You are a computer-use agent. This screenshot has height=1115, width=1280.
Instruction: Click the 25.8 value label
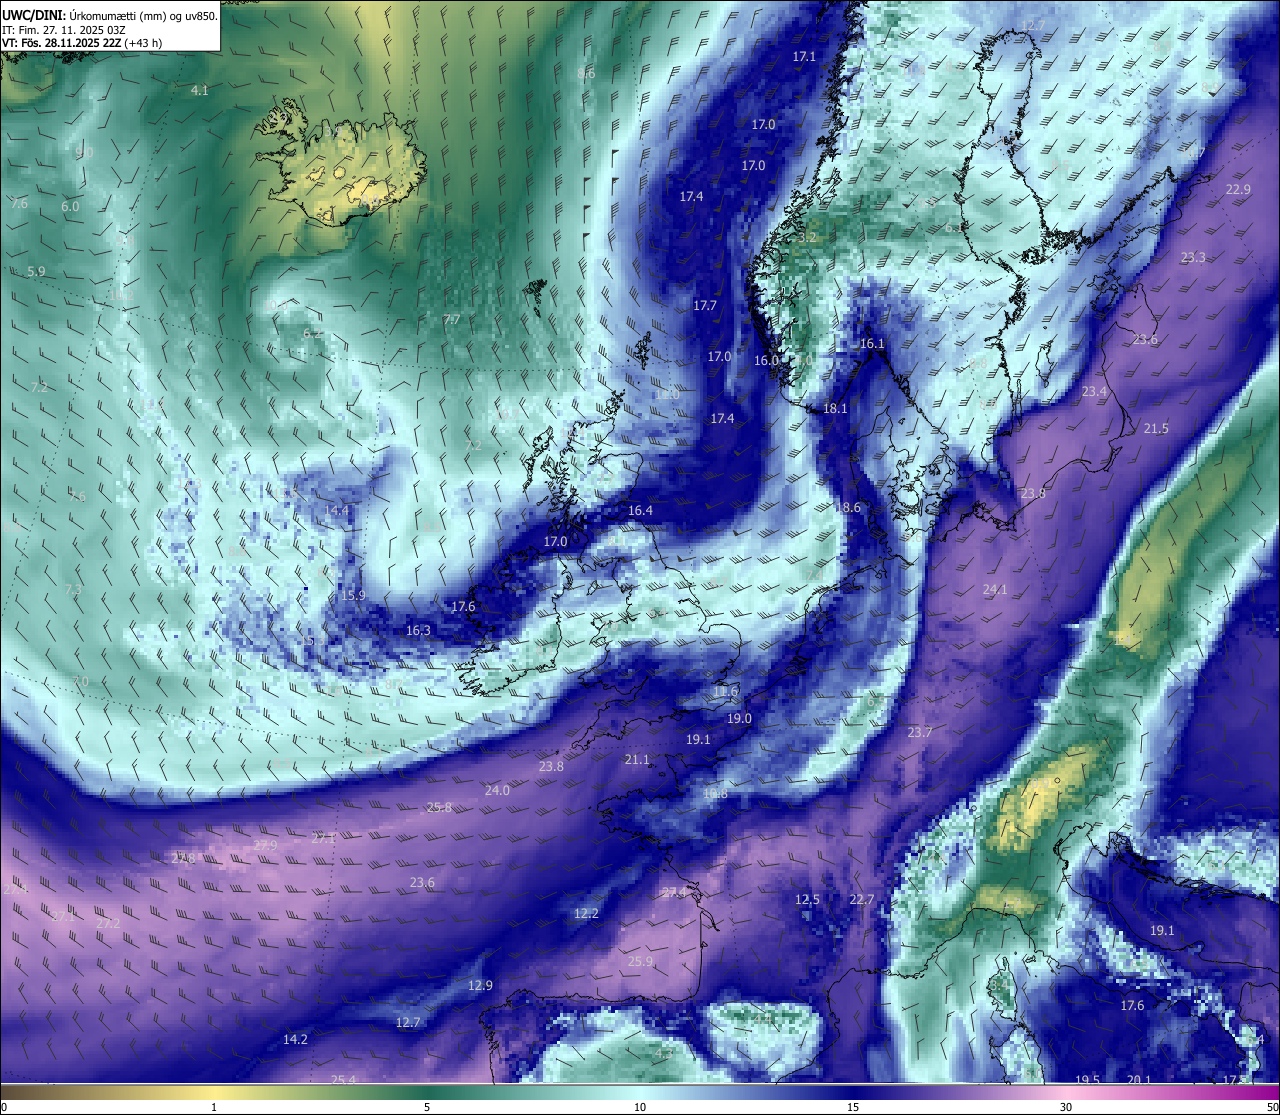click(x=439, y=808)
